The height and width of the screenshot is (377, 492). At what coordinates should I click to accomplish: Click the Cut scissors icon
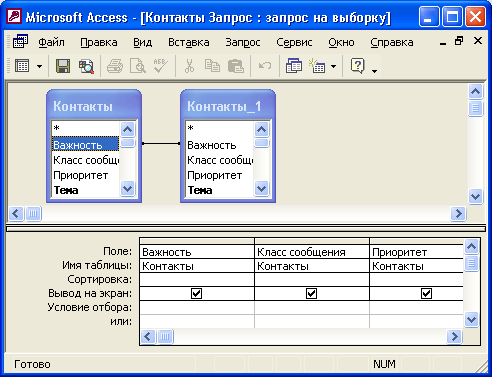point(189,66)
